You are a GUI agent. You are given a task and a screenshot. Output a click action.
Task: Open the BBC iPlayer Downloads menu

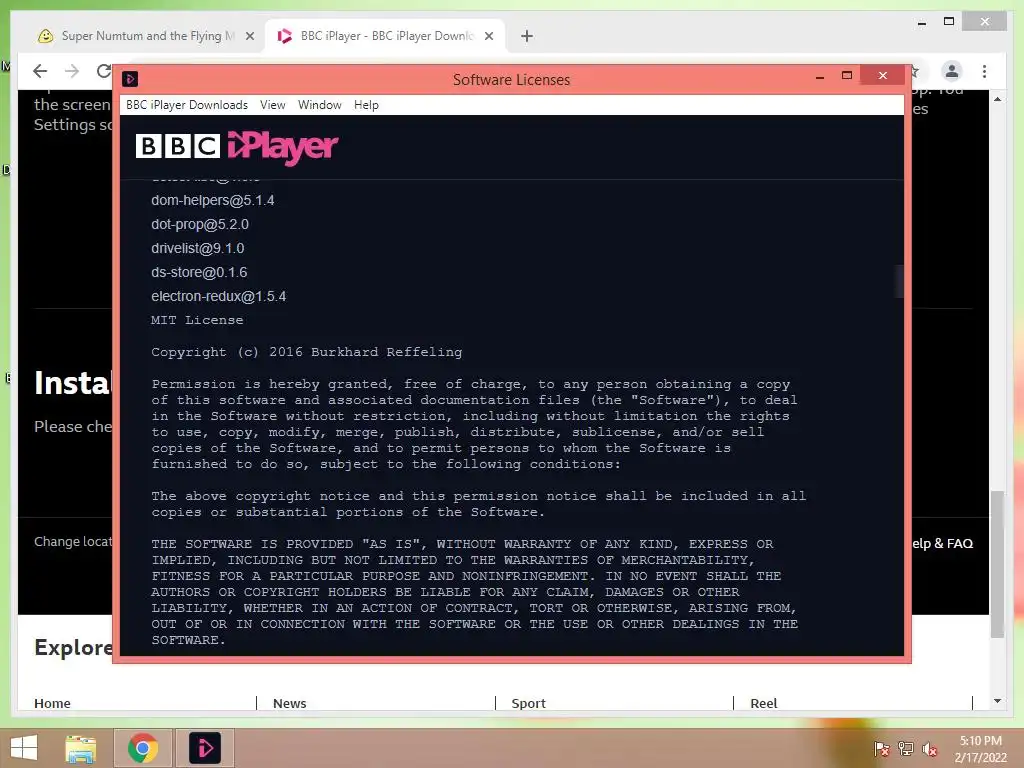coord(187,105)
